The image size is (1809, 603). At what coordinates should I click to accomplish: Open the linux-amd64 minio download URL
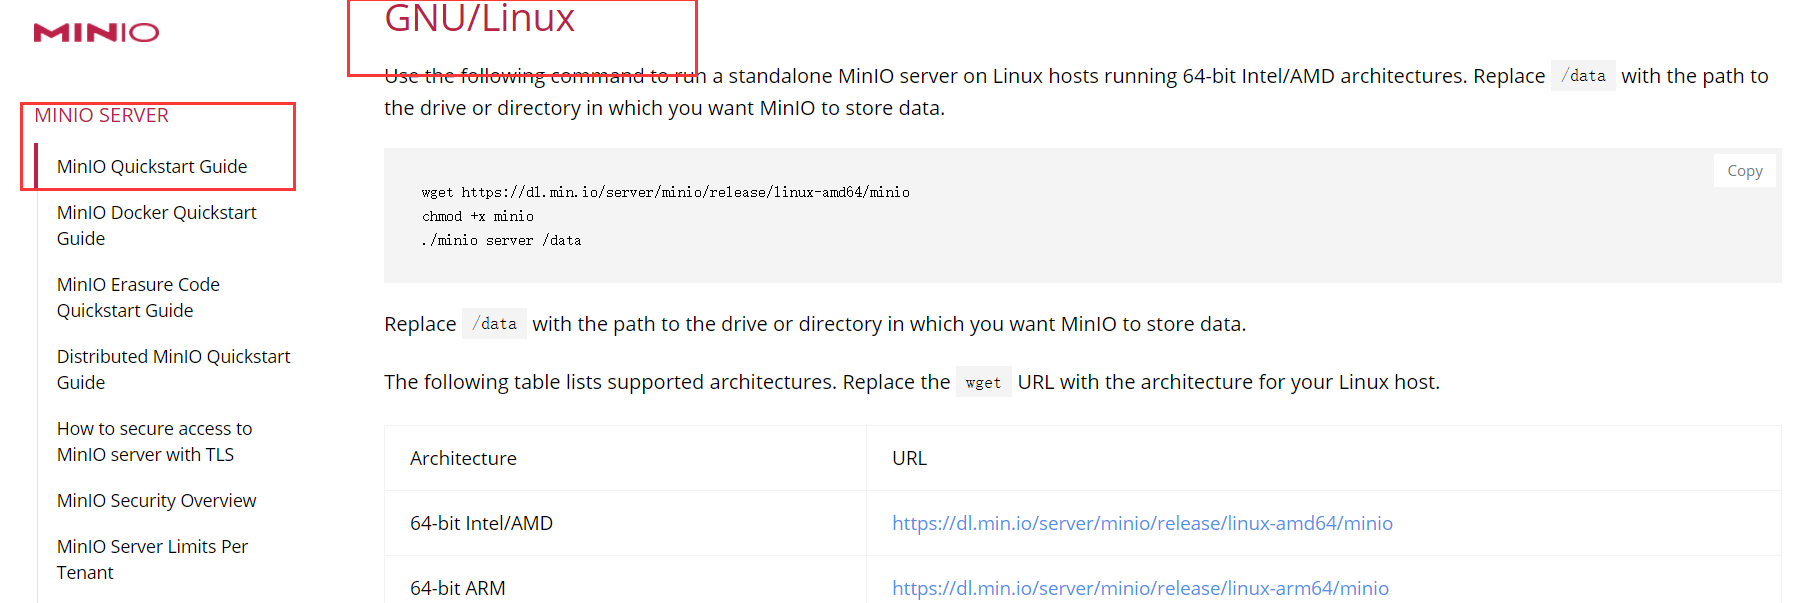pos(1142,523)
